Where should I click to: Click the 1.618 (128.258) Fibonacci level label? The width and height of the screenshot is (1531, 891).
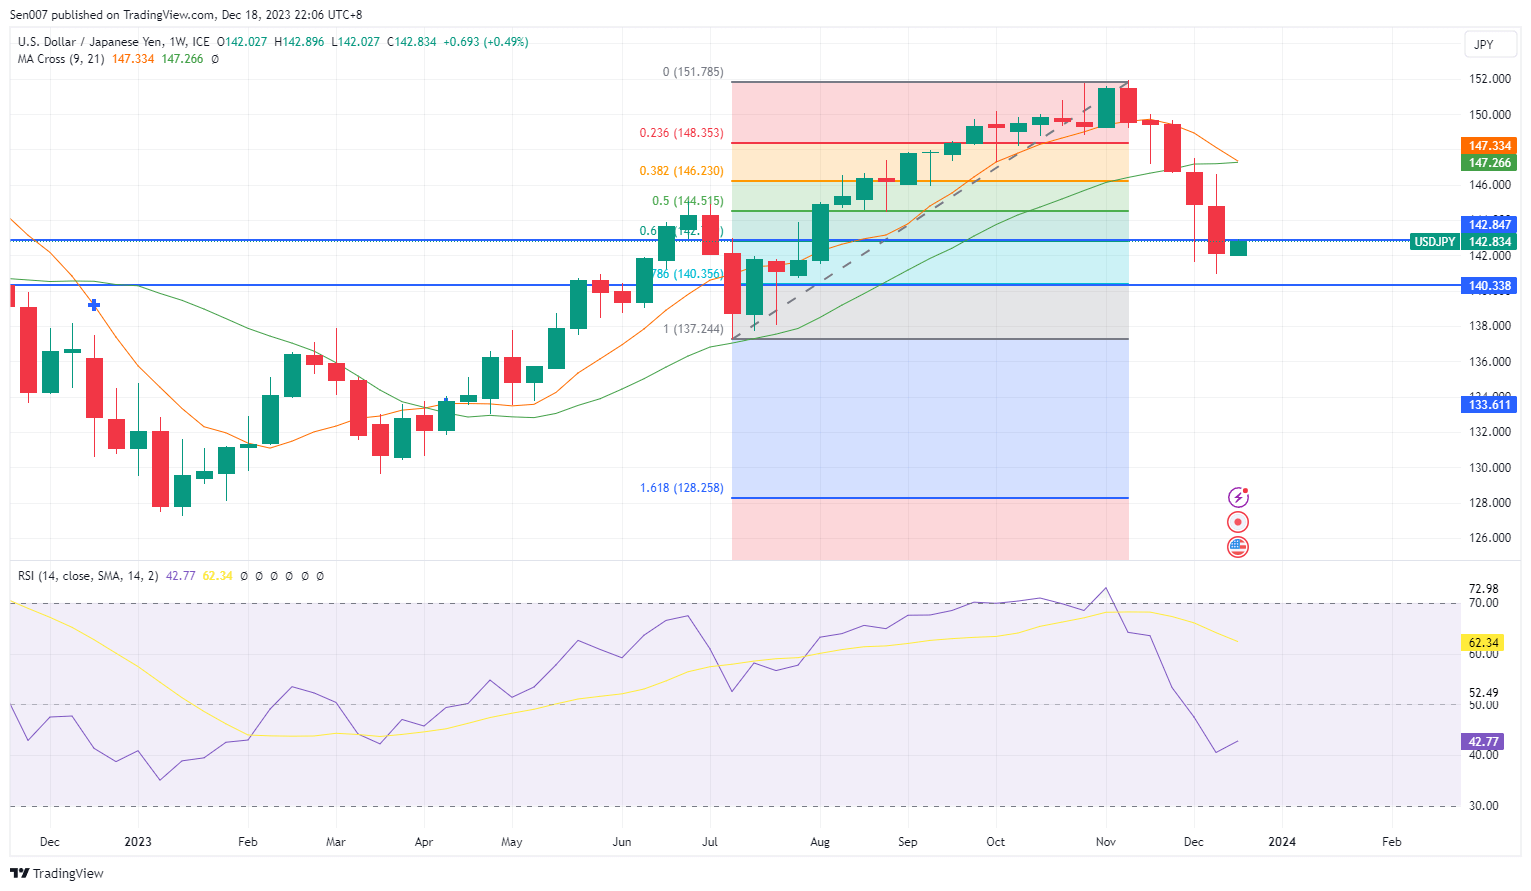pos(681,488)
